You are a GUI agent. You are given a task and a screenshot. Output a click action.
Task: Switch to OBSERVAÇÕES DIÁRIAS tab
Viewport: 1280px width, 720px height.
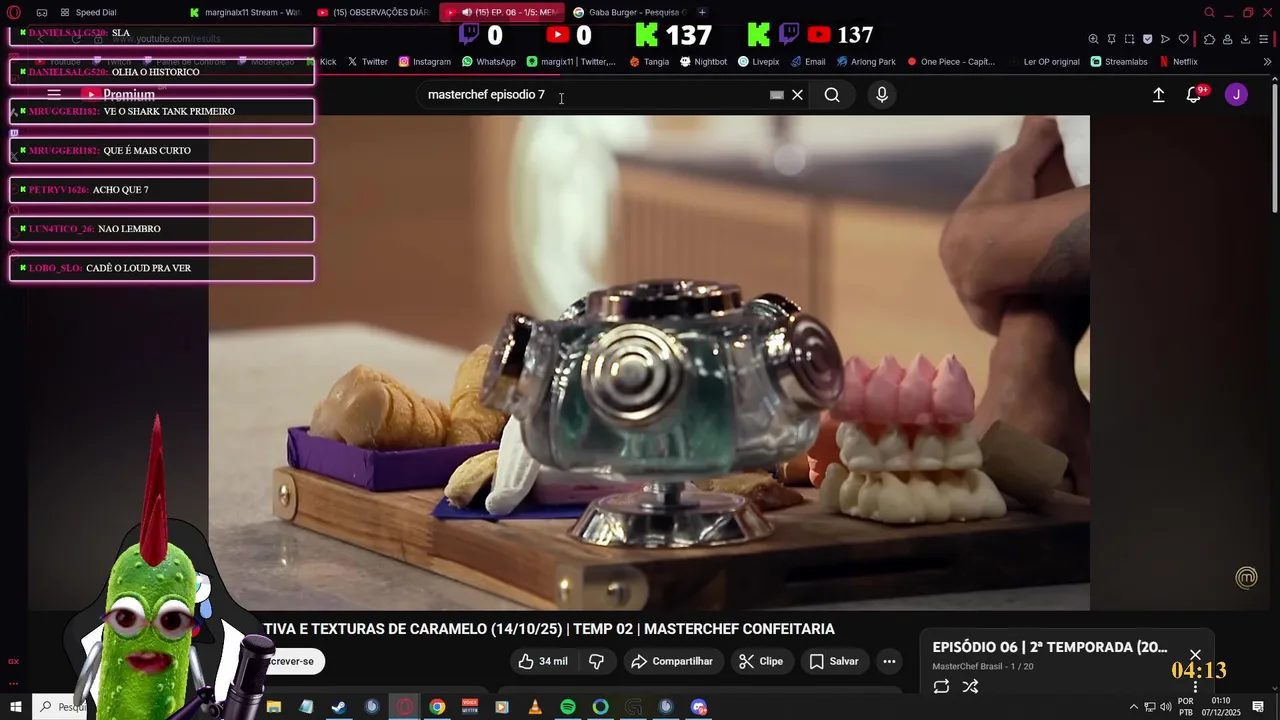(x=372, y=12)
